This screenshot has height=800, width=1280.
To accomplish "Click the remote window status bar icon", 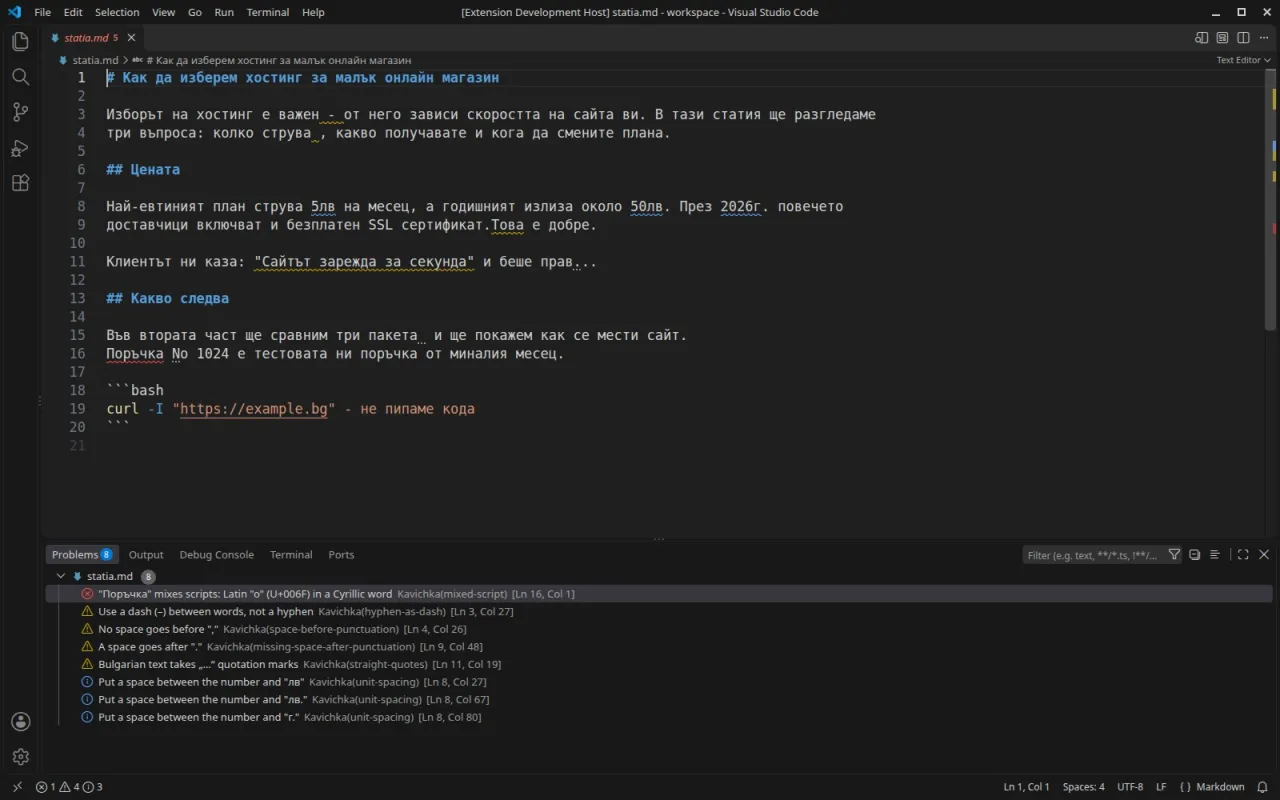I will (17, 787).
